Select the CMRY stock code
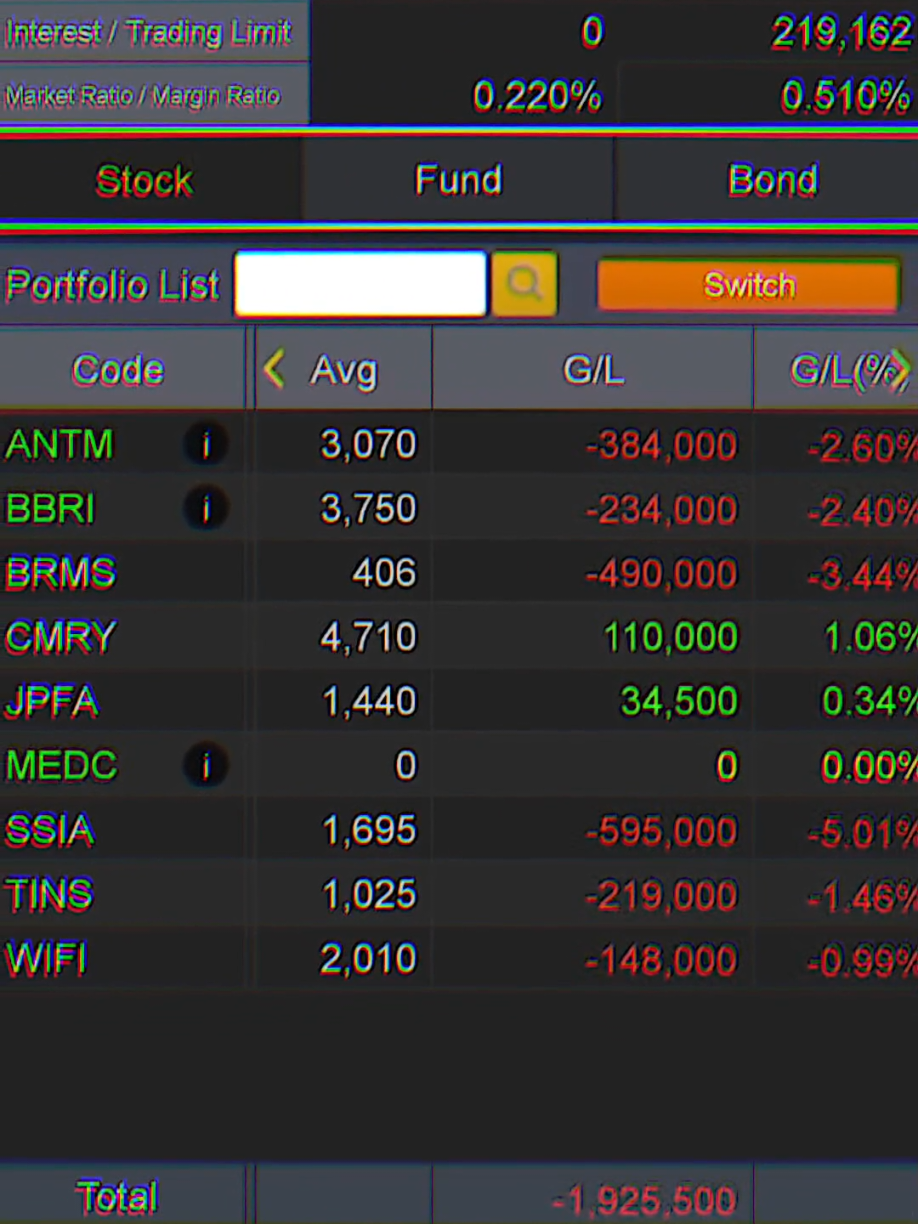The image size is (918, 1224). [61, 637]
